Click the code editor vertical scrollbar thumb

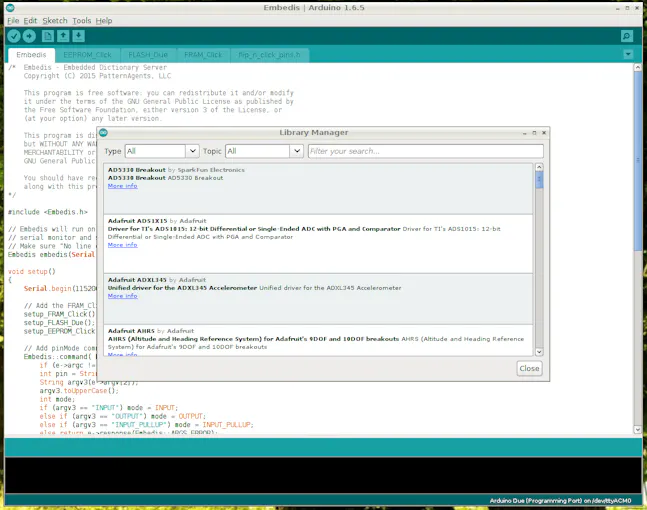click(x=638, y=160)
